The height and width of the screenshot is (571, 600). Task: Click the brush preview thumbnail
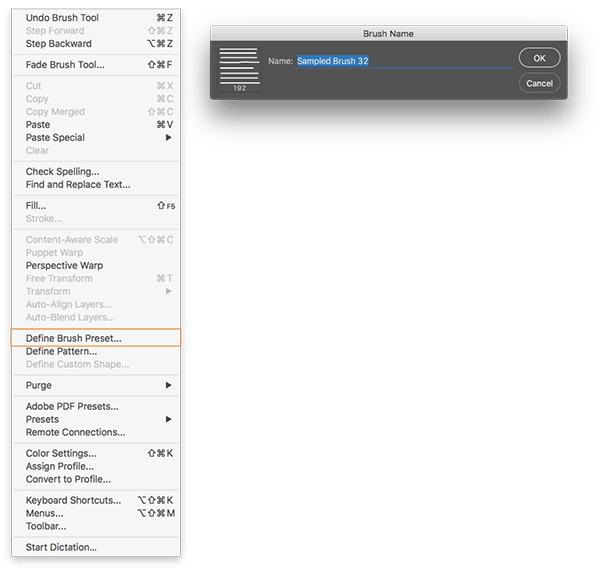click(240, 69)
